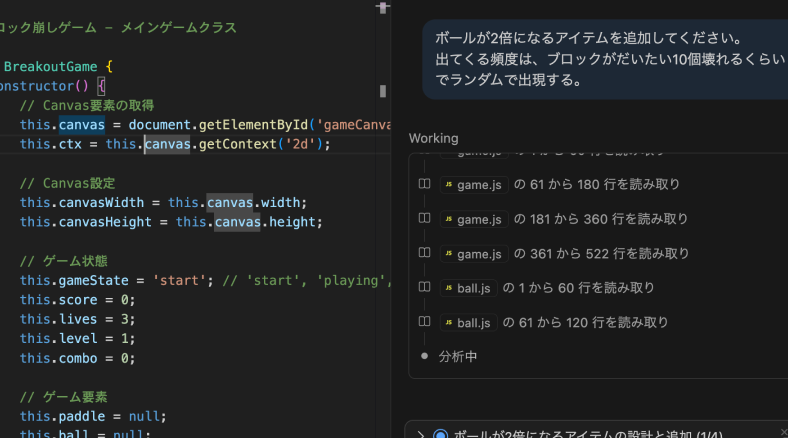Click the this.canvasWidth line
This screenshot has height=438, width=788.
[163, 202]
